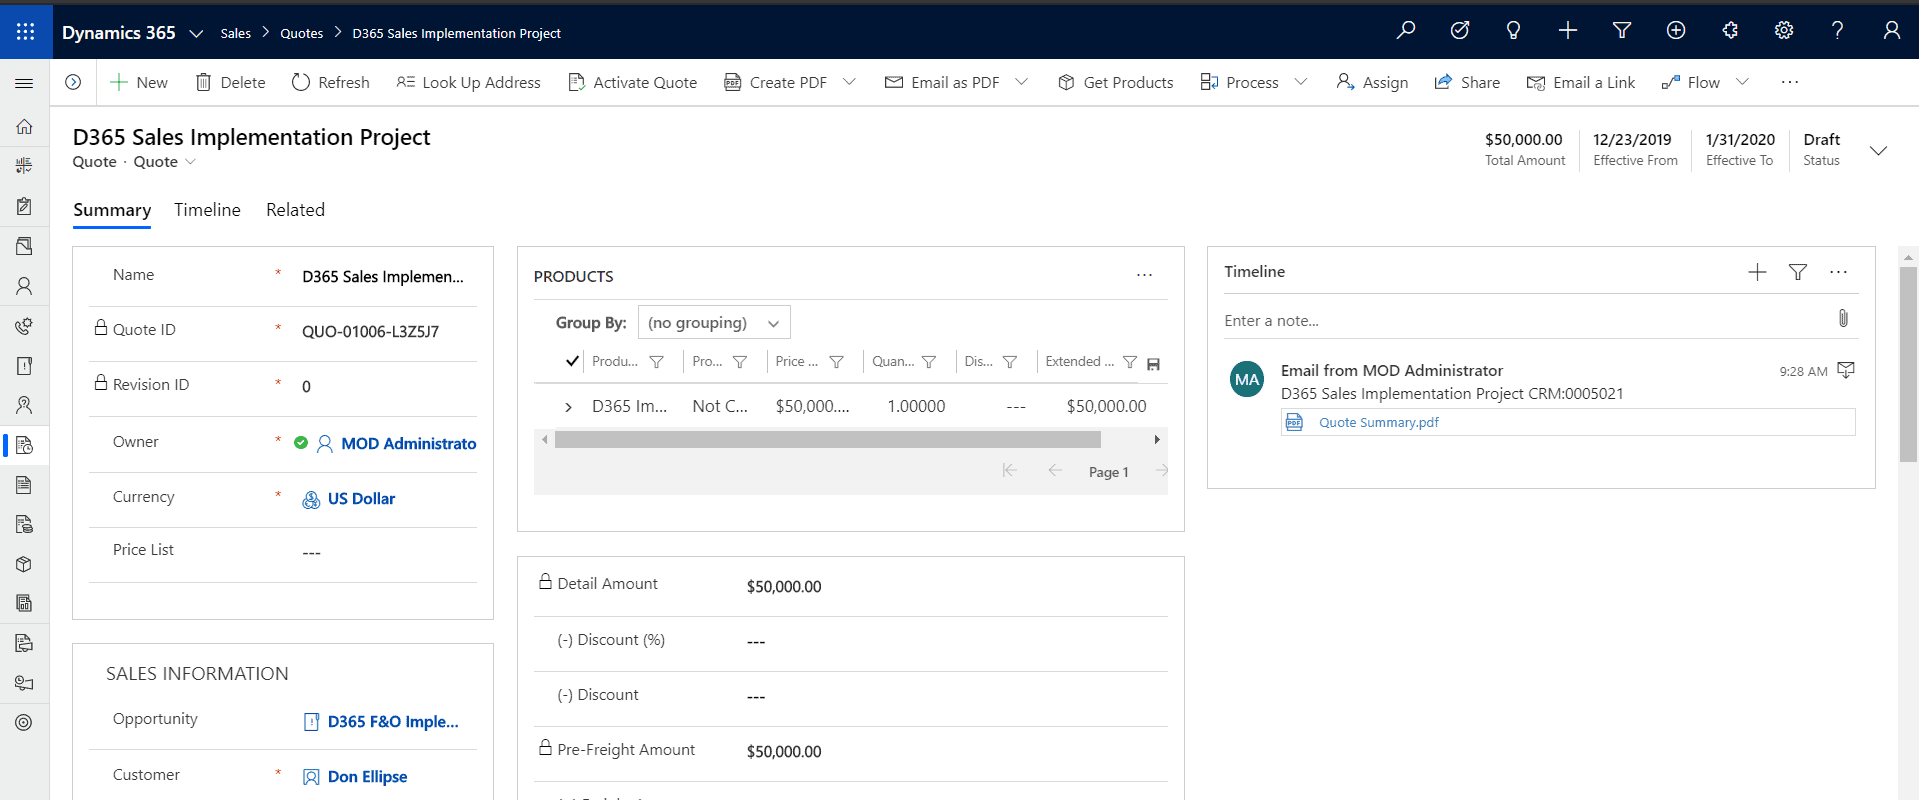Click the New button in command bar
This screenshot has width=1919, height=800.
coord(138,82)
